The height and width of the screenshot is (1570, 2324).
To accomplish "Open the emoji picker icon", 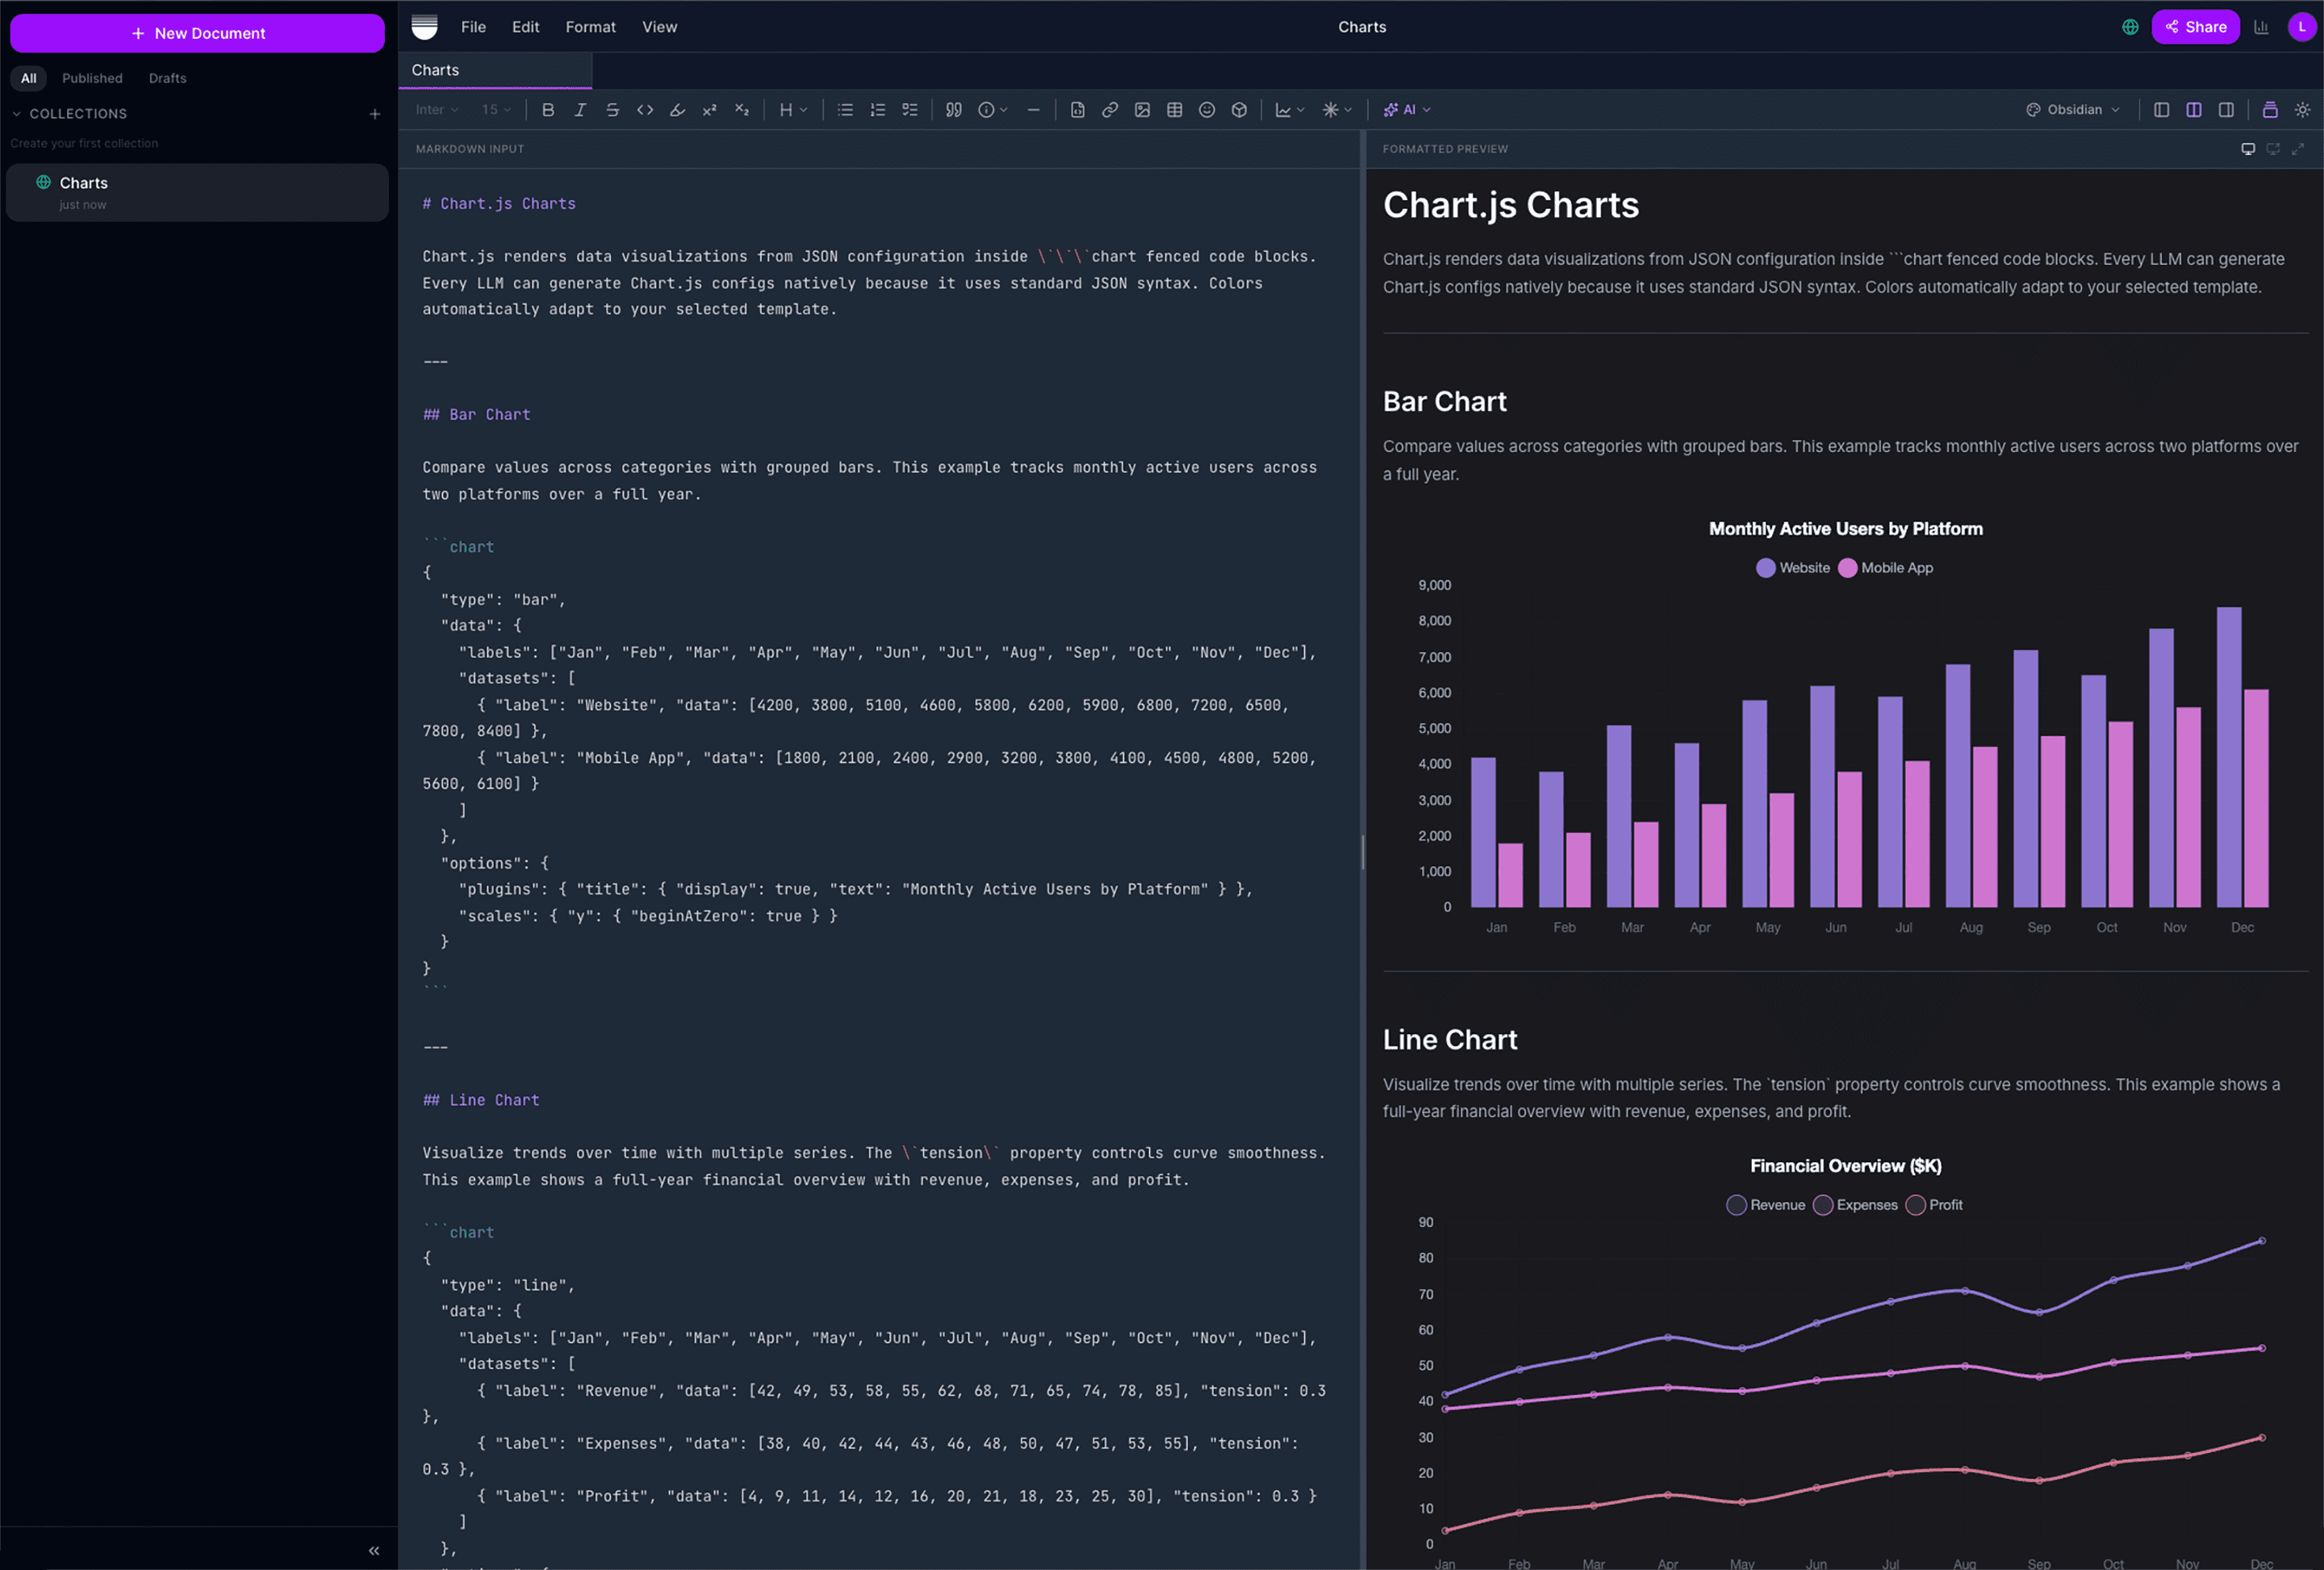I will pyautogui.click(x=1207, y=110).
